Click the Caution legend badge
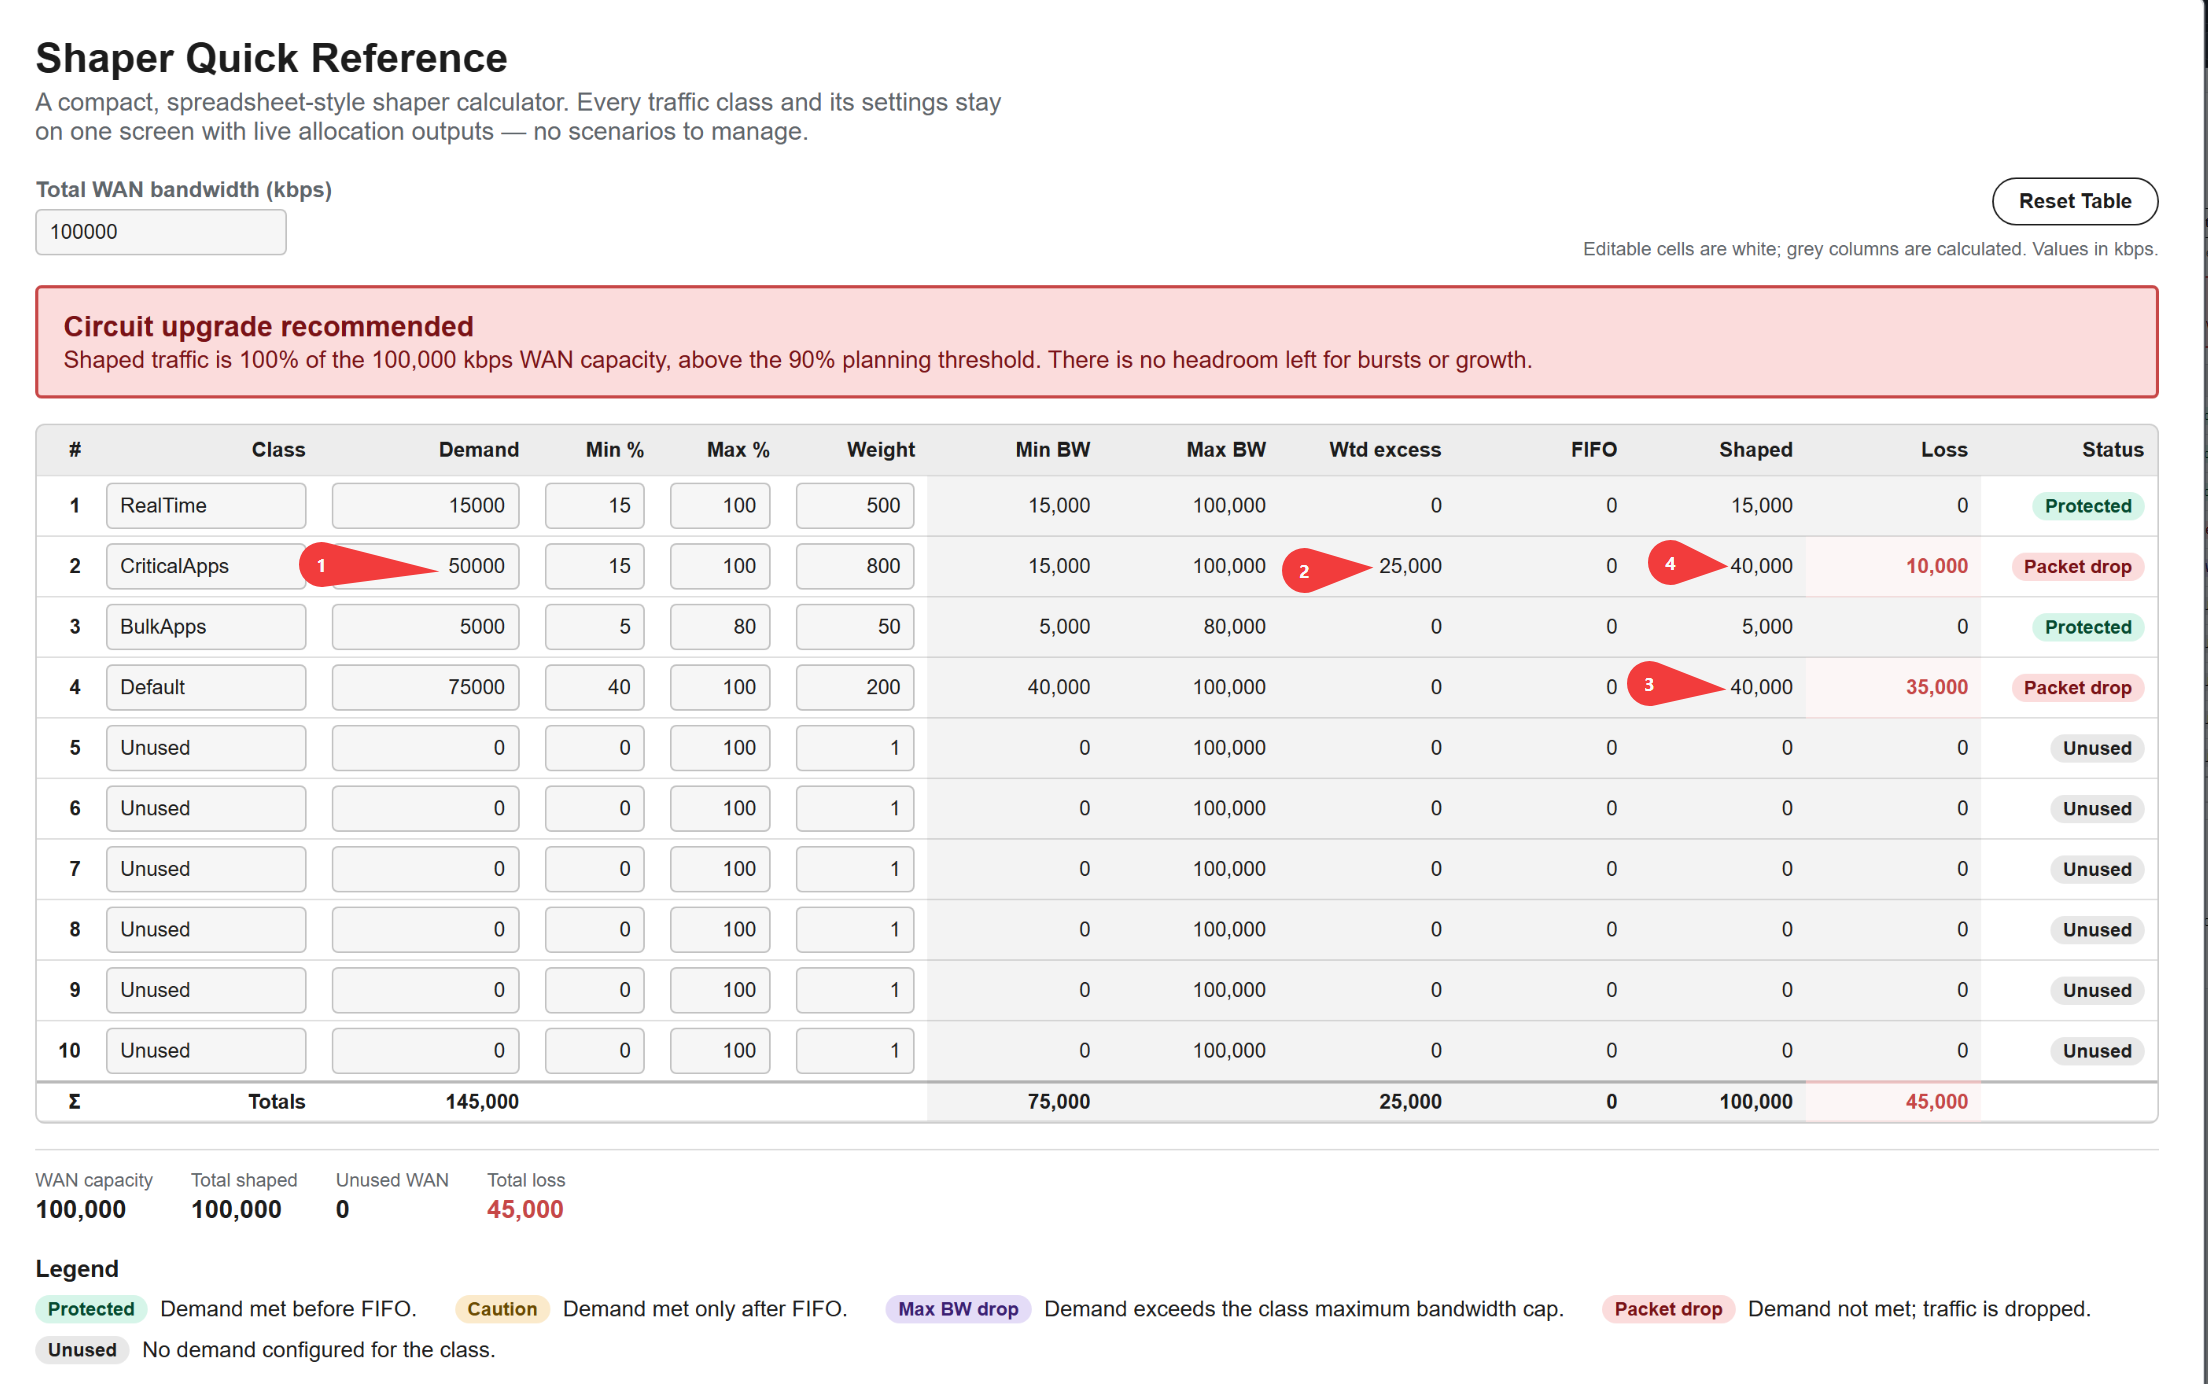This screenshot has width=2208, height=1384. click(x=502, y=1309)
